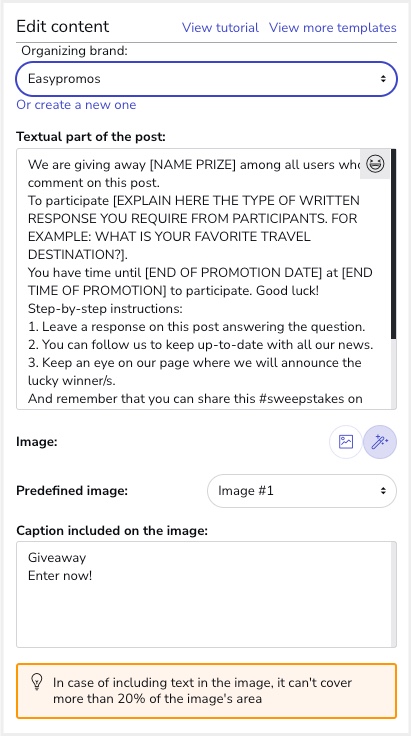Click the caption text area scrollbar

click(394, 595)
